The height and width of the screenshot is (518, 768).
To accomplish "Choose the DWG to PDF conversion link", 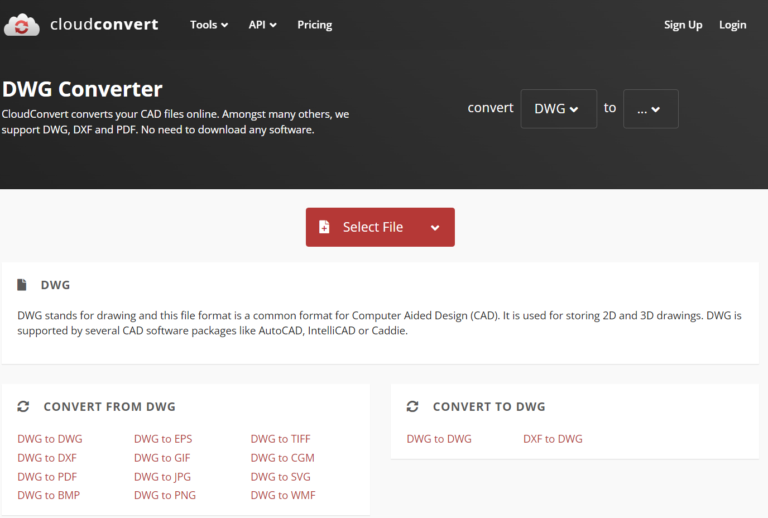I will 47,477.
